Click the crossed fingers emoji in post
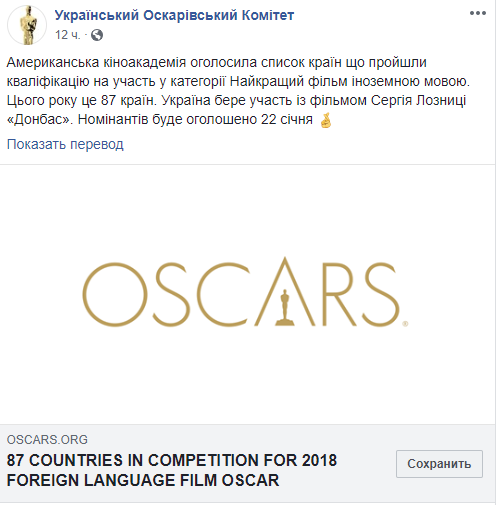Viewport: 496px width, 505px height. pos(326,120)
